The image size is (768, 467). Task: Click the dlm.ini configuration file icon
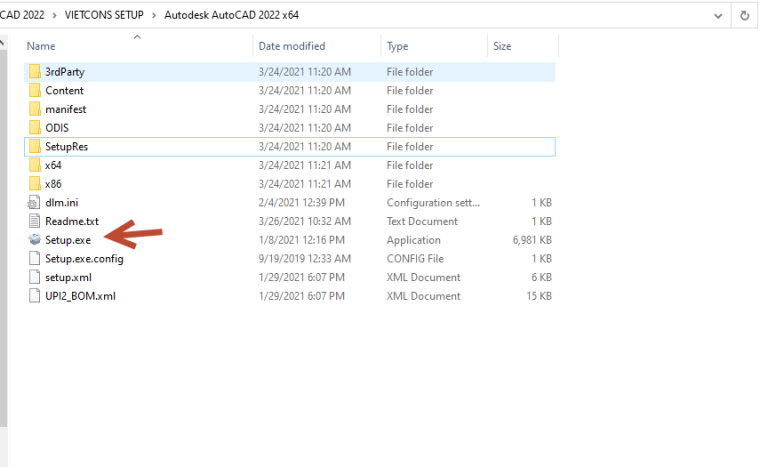[35, 203]
